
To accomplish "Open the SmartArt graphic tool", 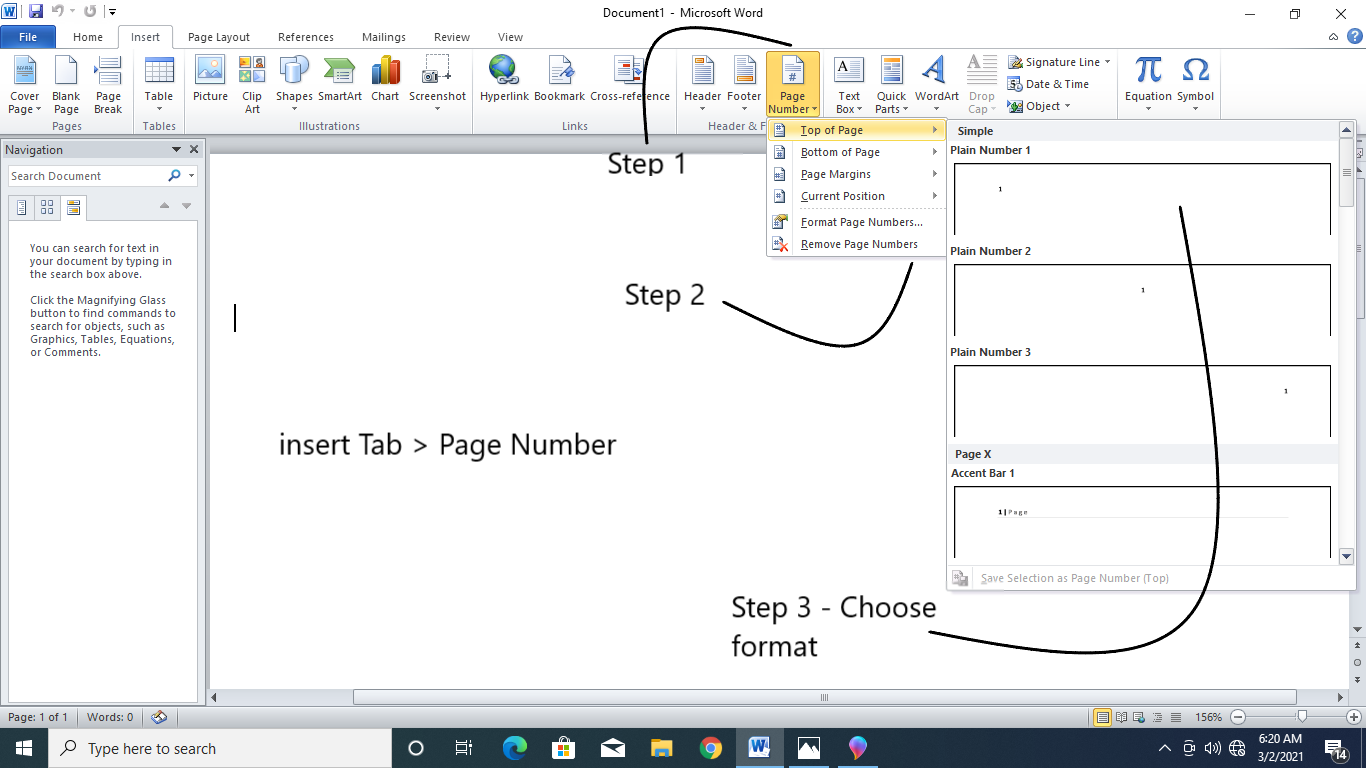I will (340, 80).
